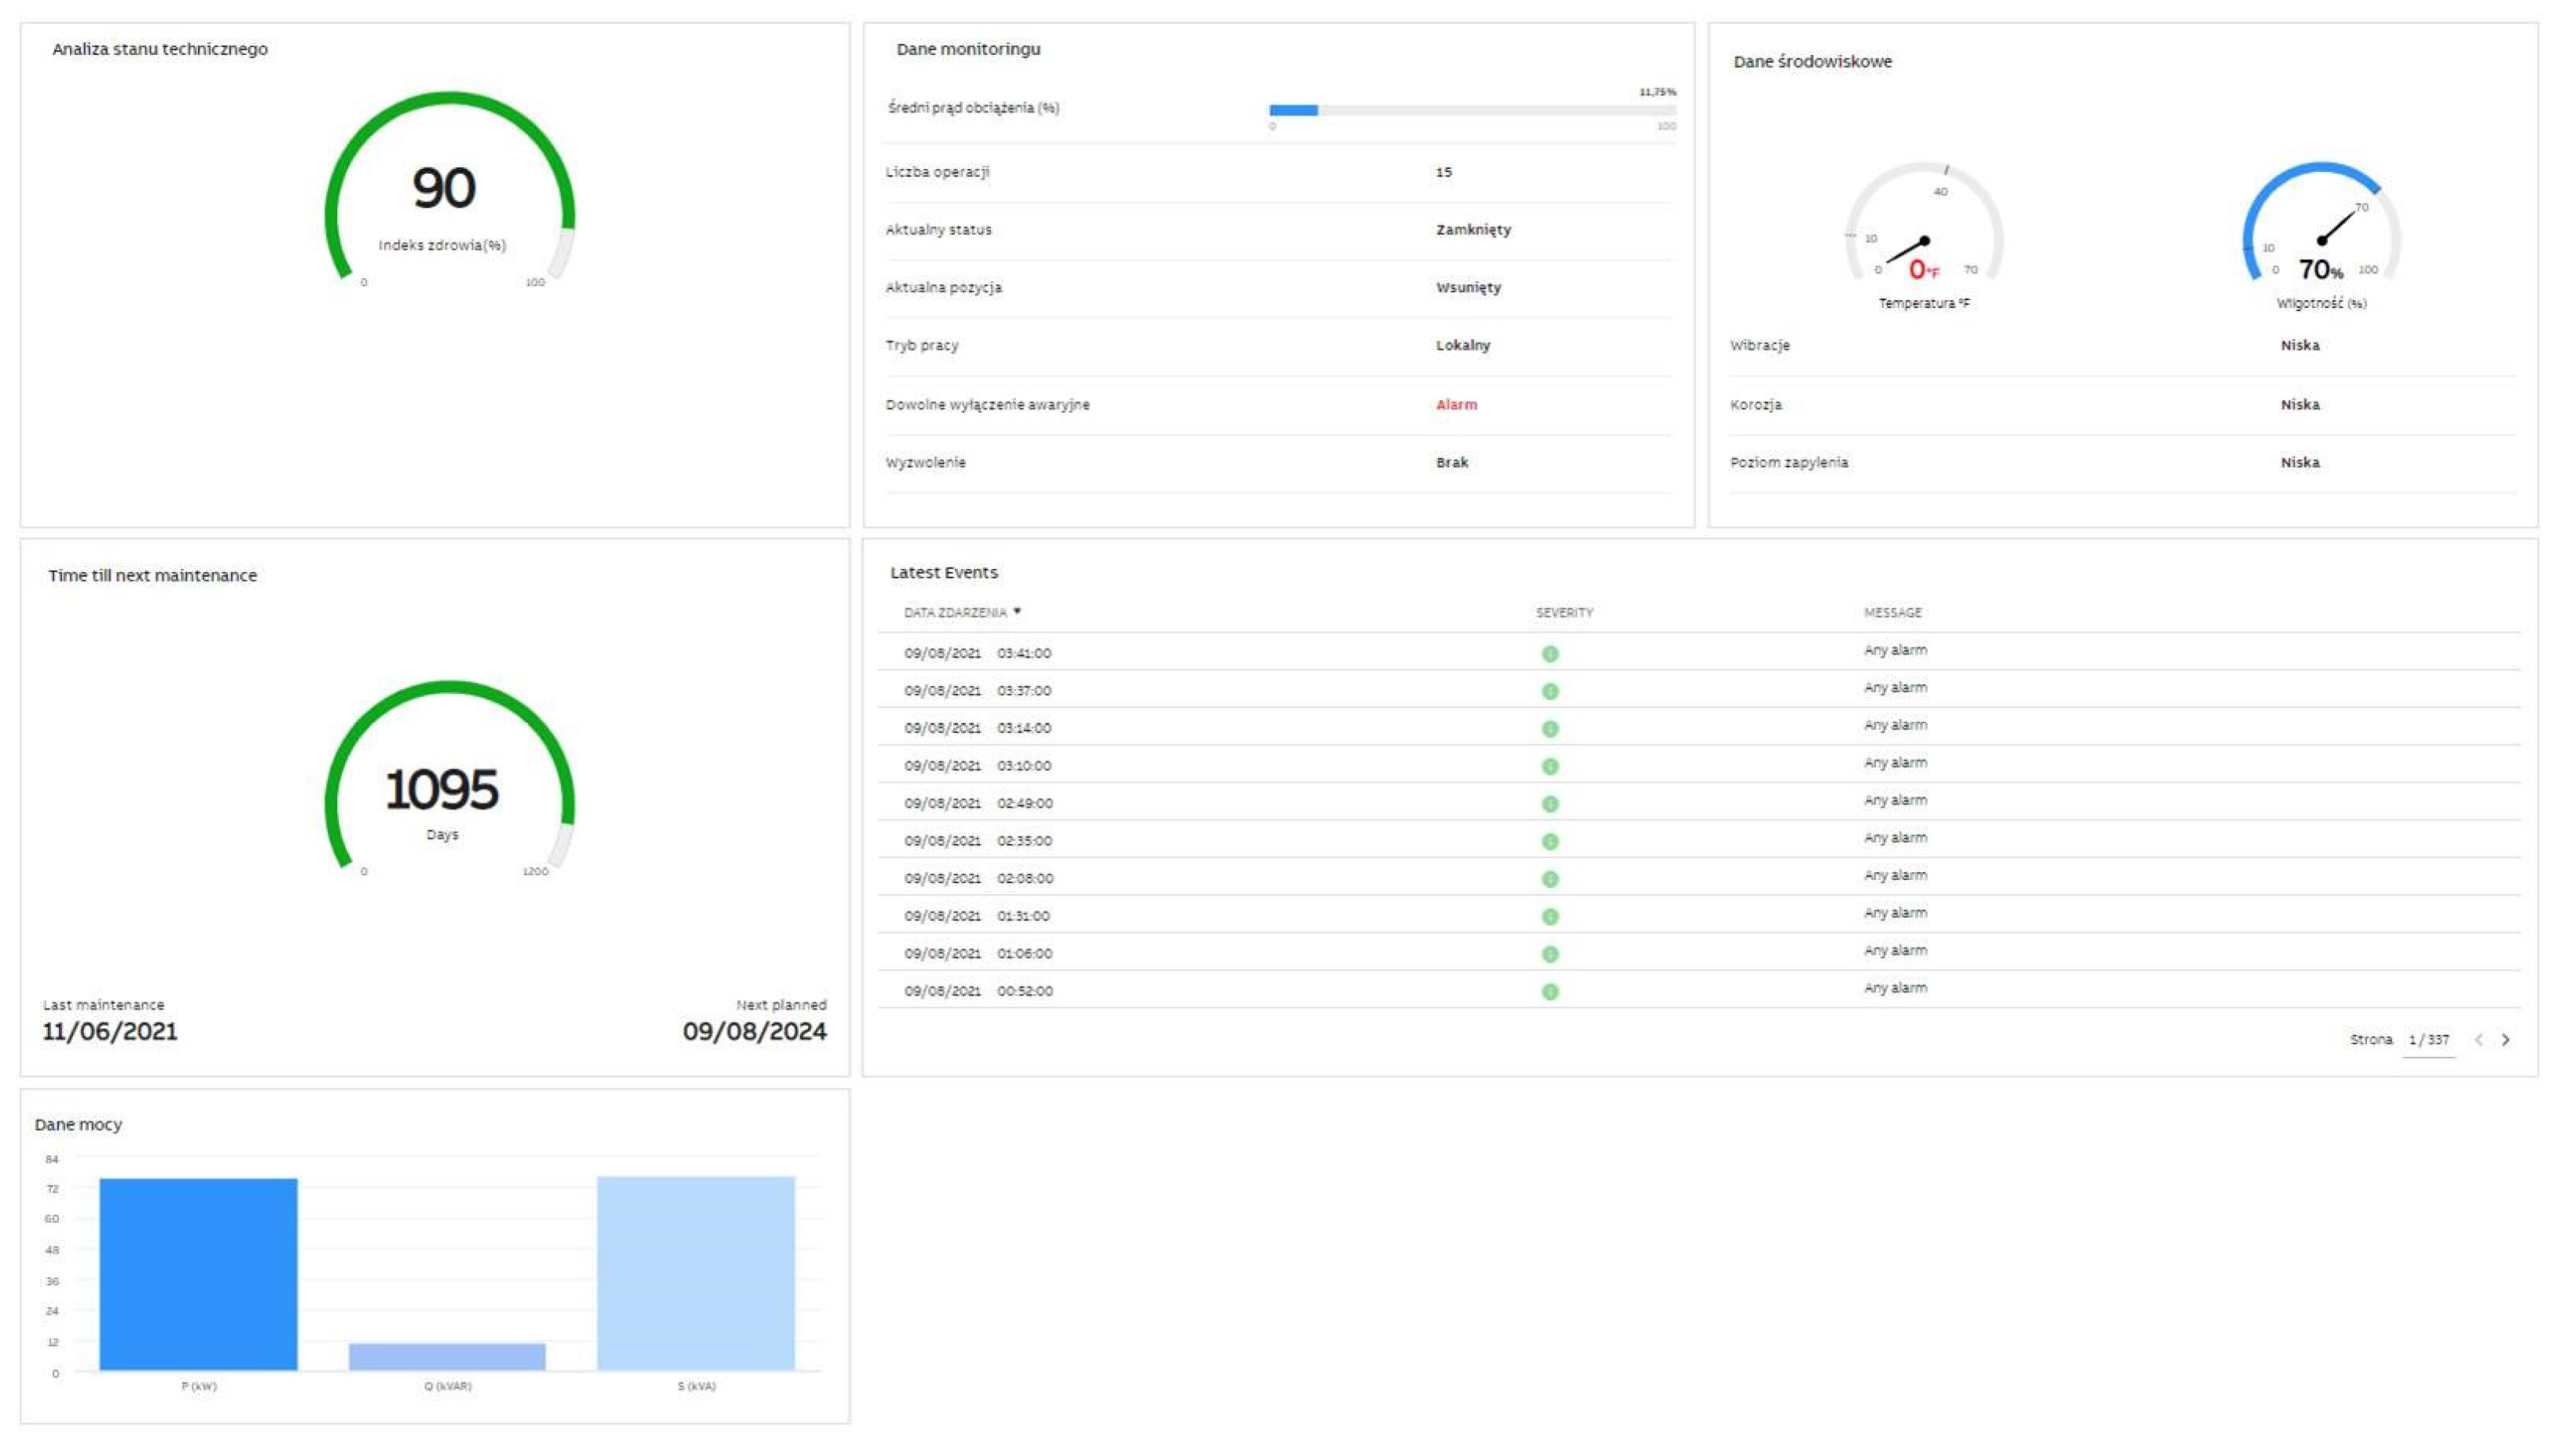Click the average load current progress bar
Viewport: 2558px width, 1456px height.
click(x=1472, y=110)
